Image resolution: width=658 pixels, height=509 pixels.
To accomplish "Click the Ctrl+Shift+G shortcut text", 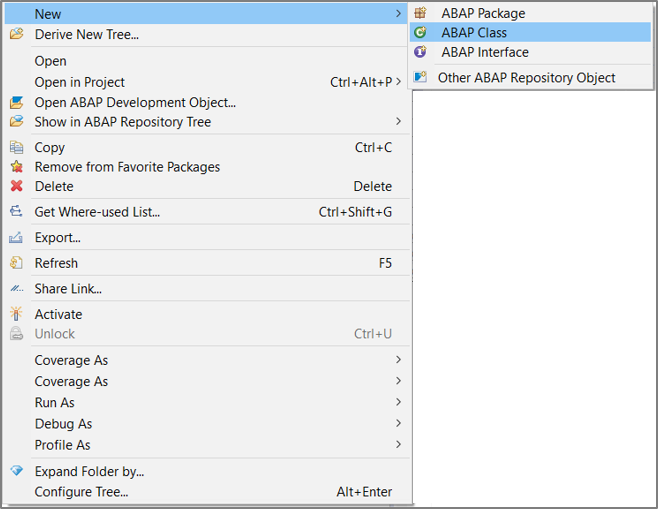I will 355,212.
